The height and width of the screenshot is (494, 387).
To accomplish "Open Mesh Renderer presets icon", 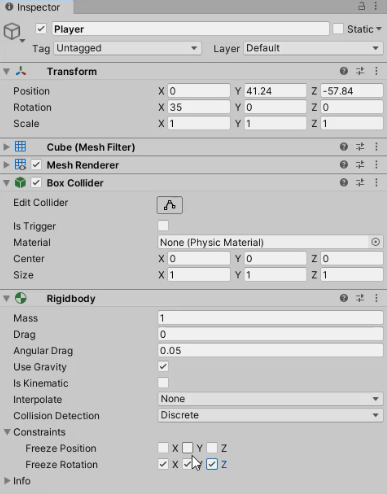I will click(x=360, y=165).
